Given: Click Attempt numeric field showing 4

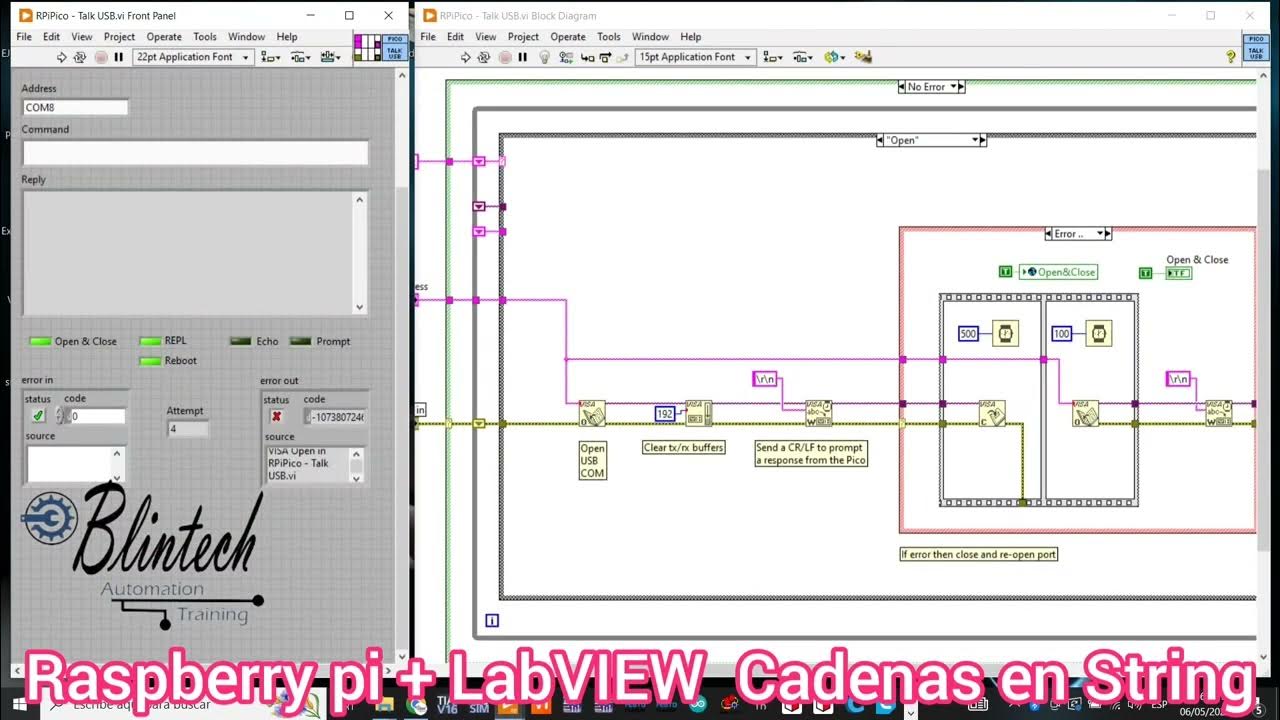Looking at the screenshot, I should [x=188, y=429].
